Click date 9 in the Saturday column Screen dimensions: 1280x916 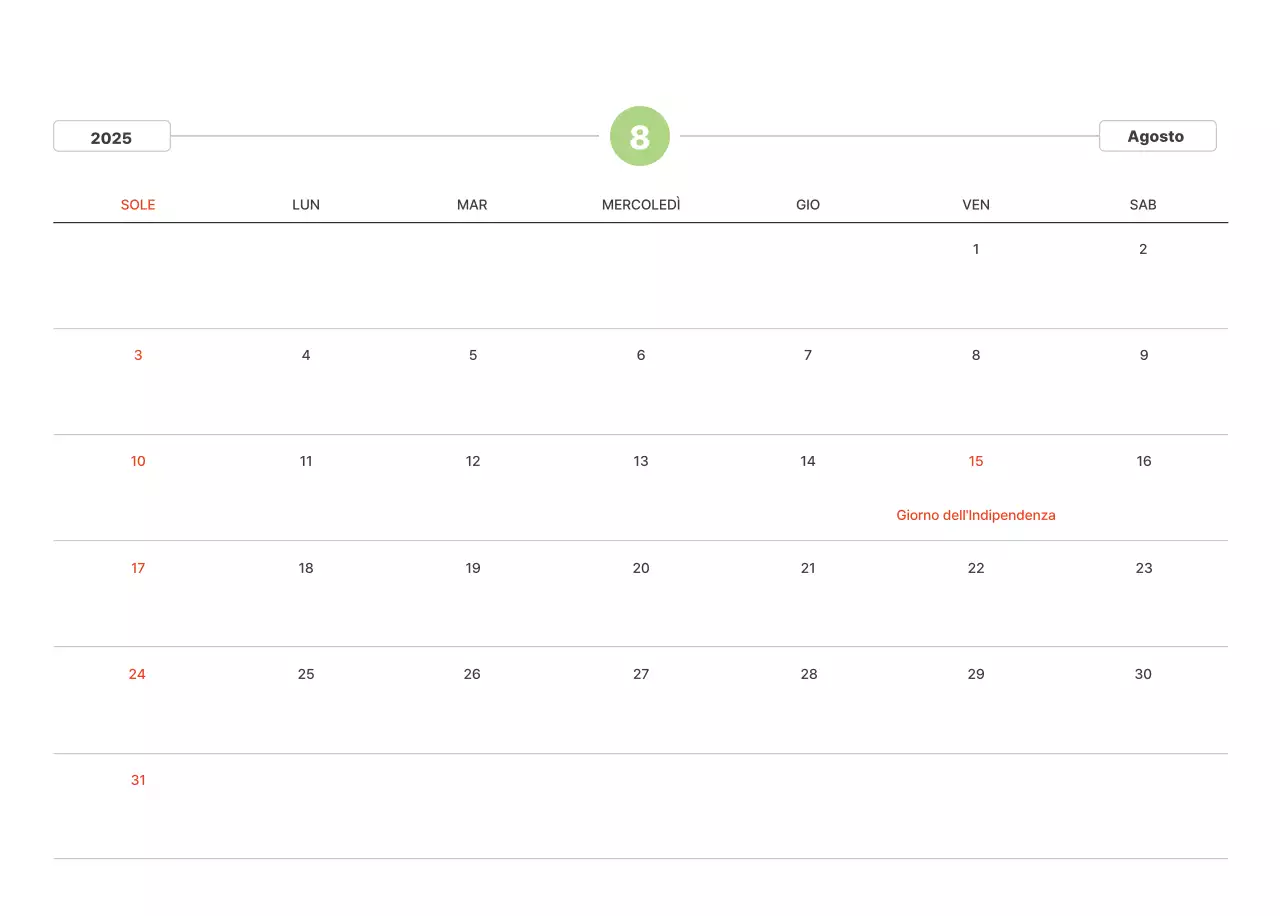point(1143,355)
